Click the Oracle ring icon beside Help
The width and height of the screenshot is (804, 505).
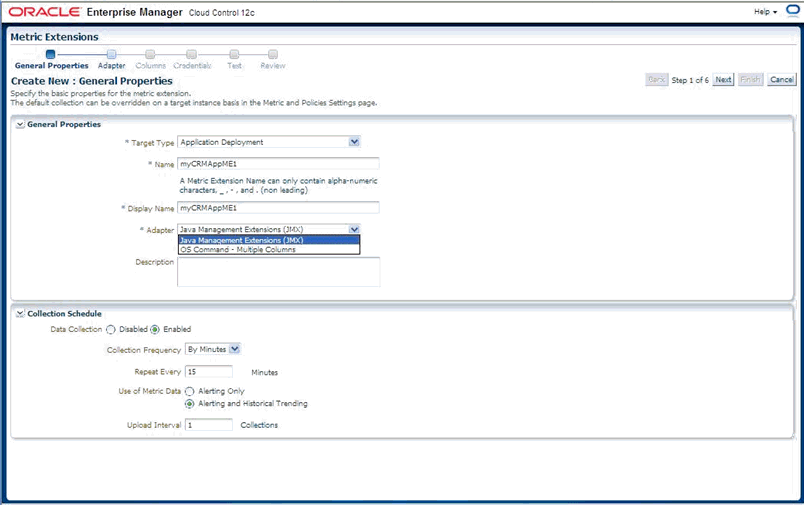pos(793,11)
